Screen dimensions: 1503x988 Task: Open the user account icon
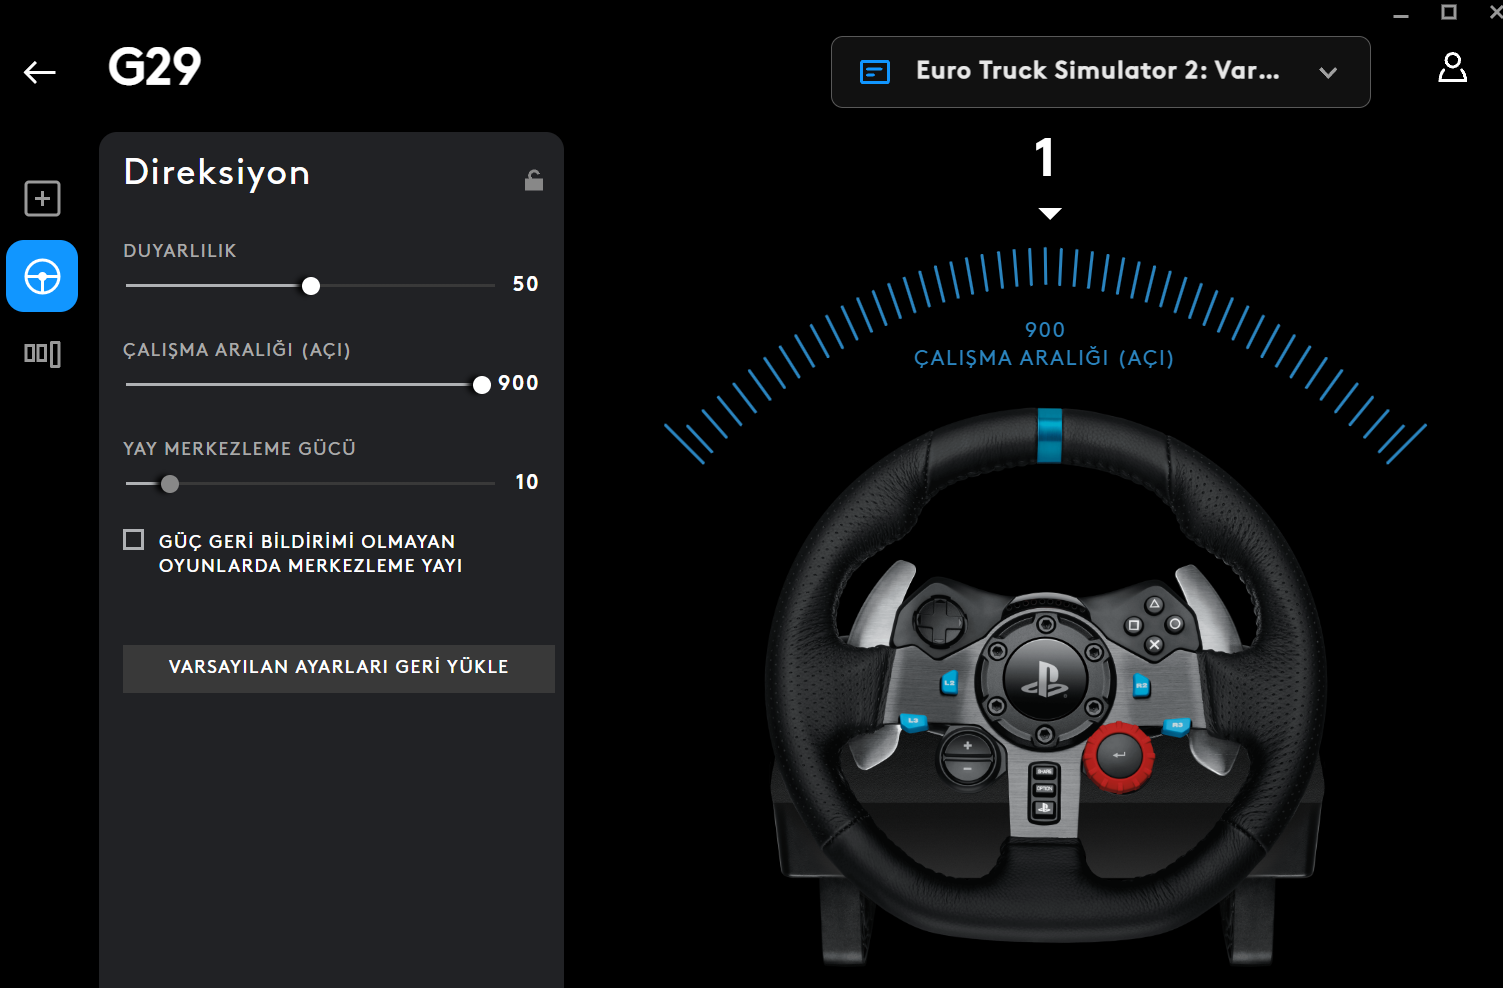pos(1452,68)
